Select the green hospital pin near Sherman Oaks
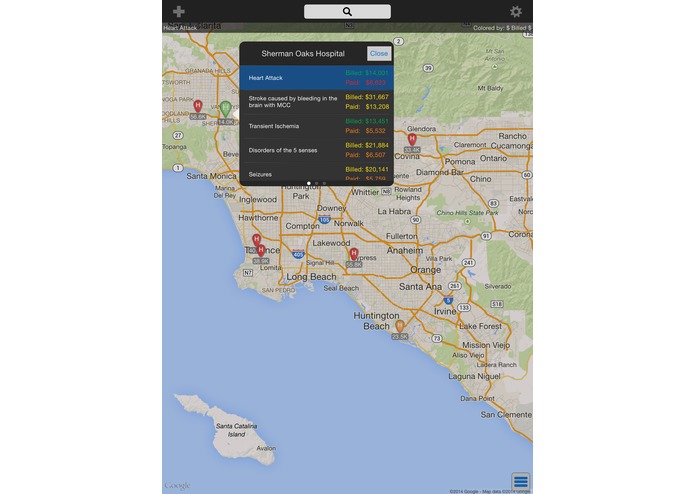Screen dimensions: 695x494 pyautogui.click(x=226, y=109)
